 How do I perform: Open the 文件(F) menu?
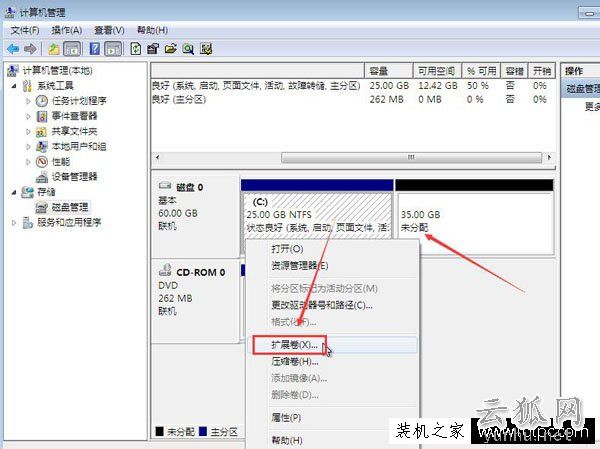[25, 30]
